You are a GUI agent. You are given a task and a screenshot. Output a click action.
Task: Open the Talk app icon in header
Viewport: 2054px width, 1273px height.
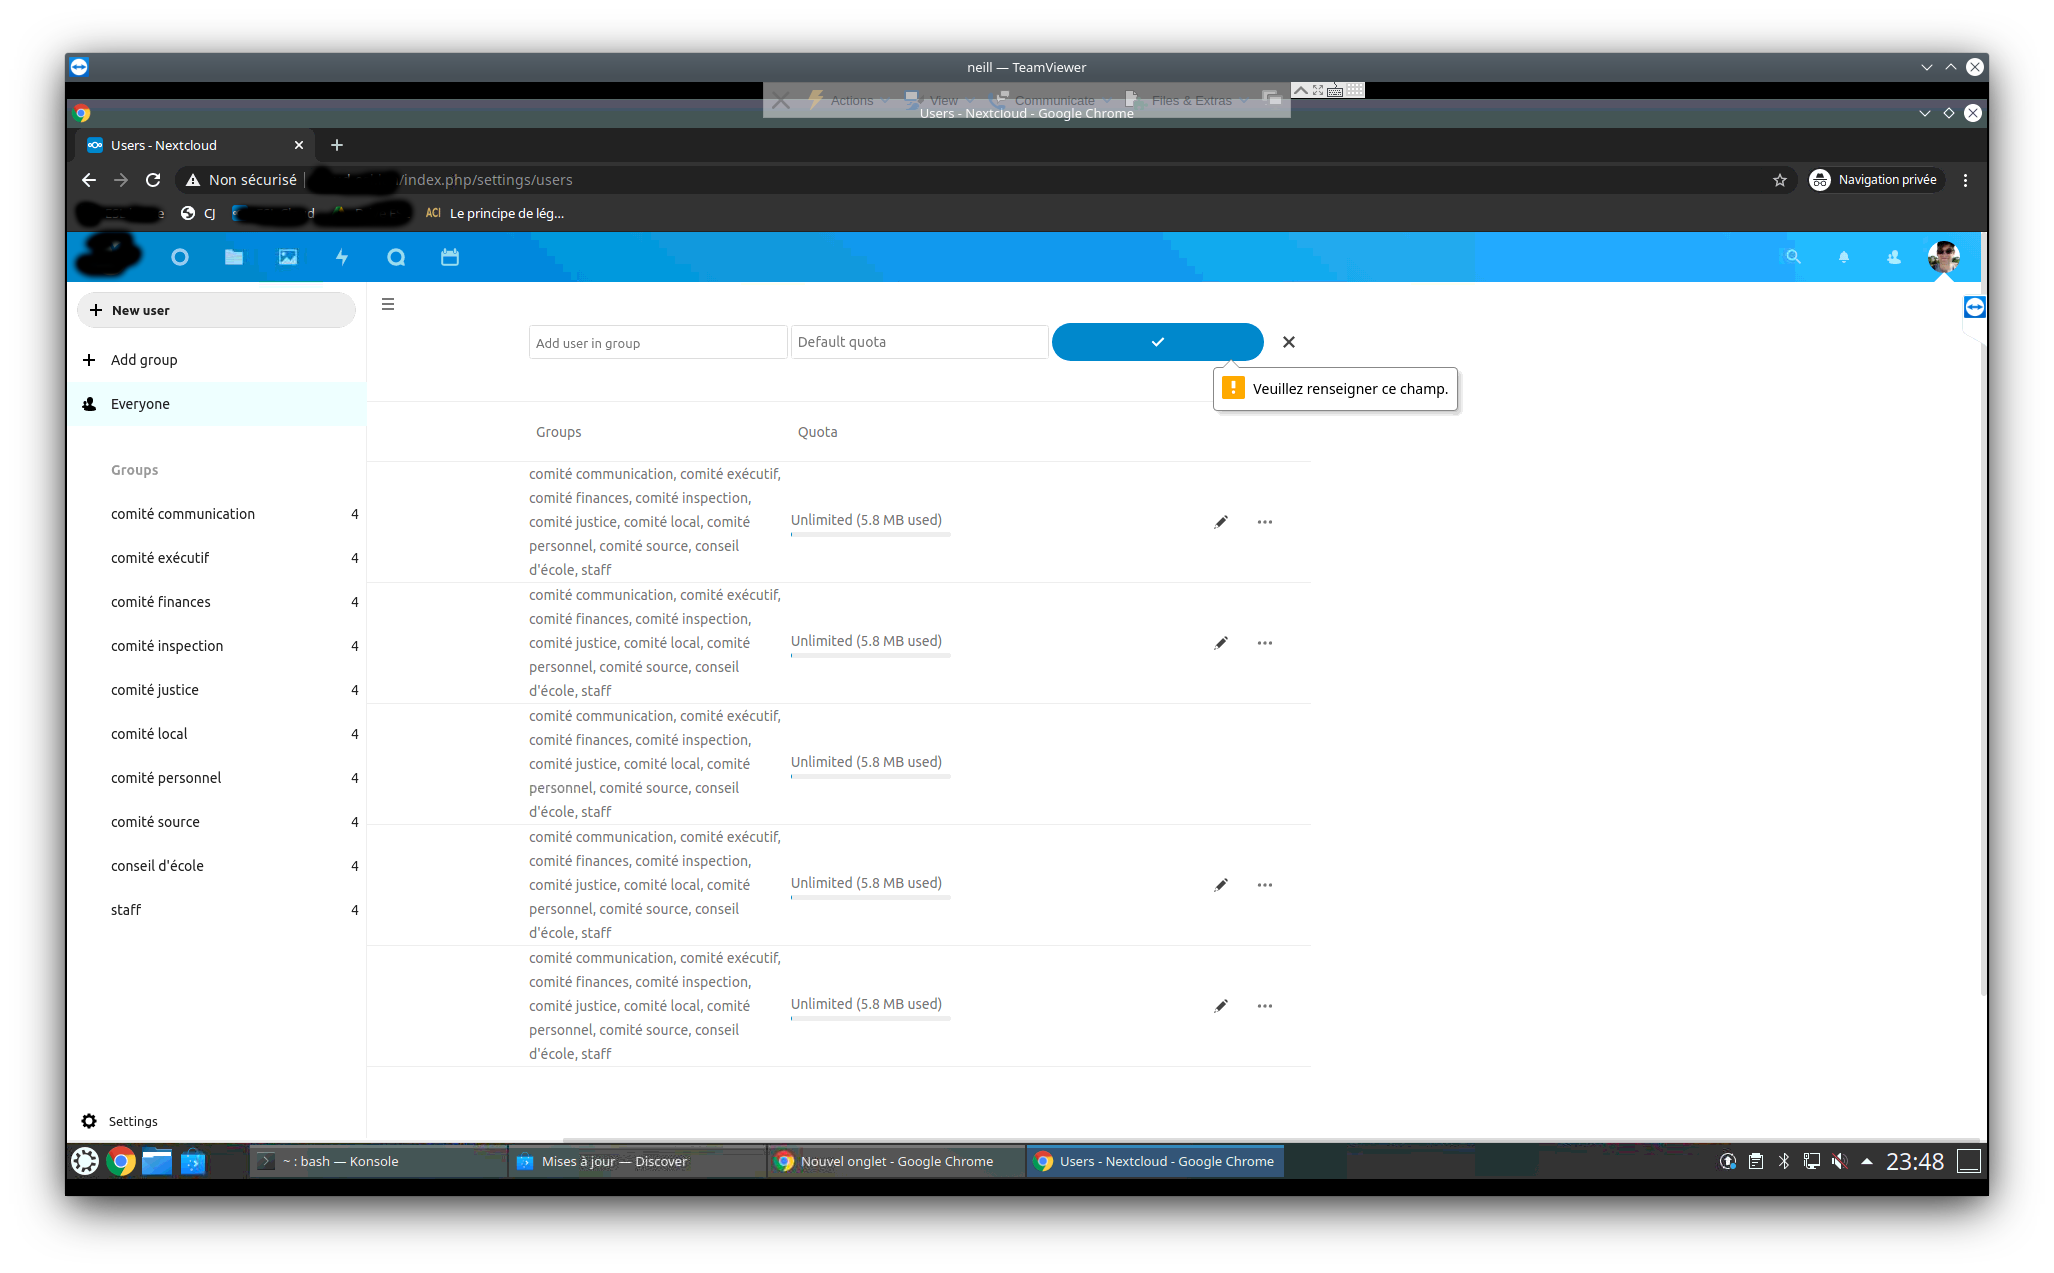coord(396,257)
